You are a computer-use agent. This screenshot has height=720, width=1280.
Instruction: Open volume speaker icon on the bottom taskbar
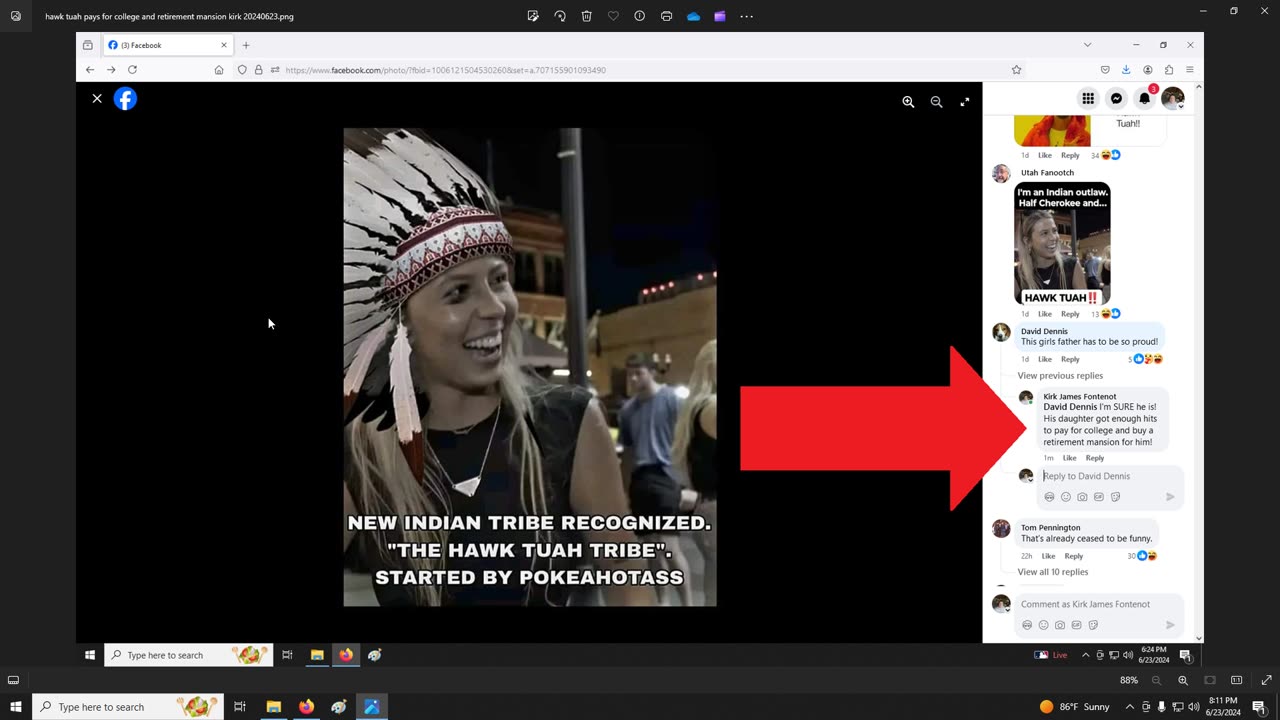pos(1194,707)
